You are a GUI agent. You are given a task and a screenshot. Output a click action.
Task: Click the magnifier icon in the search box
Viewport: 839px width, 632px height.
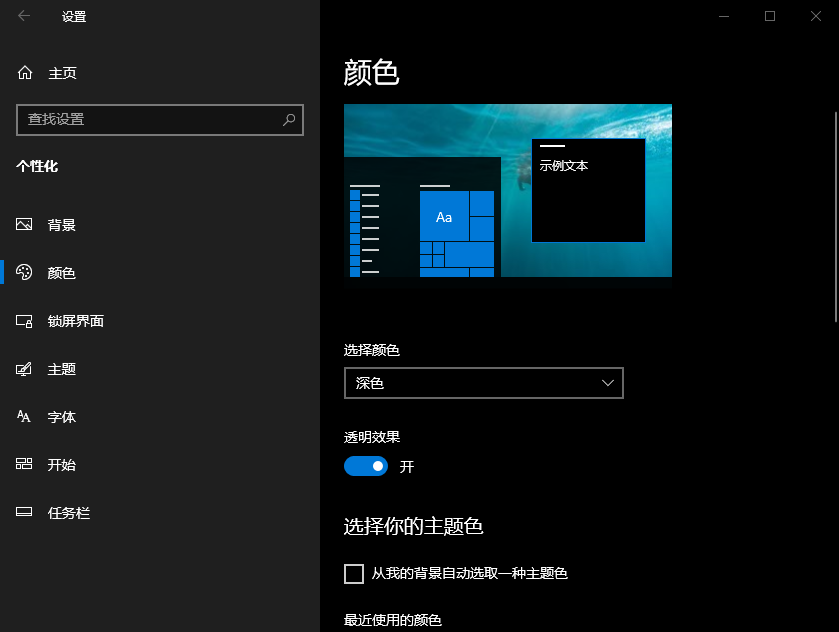289,120
